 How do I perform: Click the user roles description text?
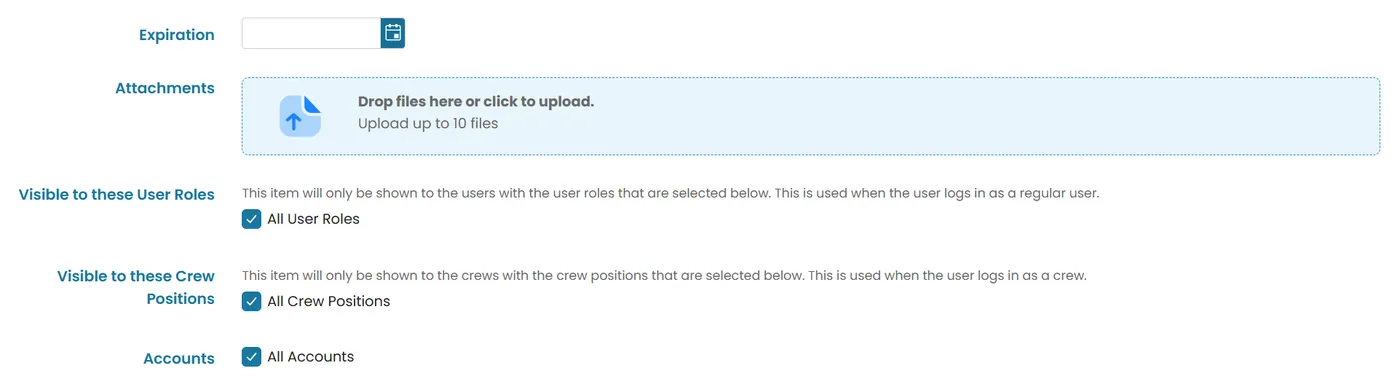click(x=671, y=193)
